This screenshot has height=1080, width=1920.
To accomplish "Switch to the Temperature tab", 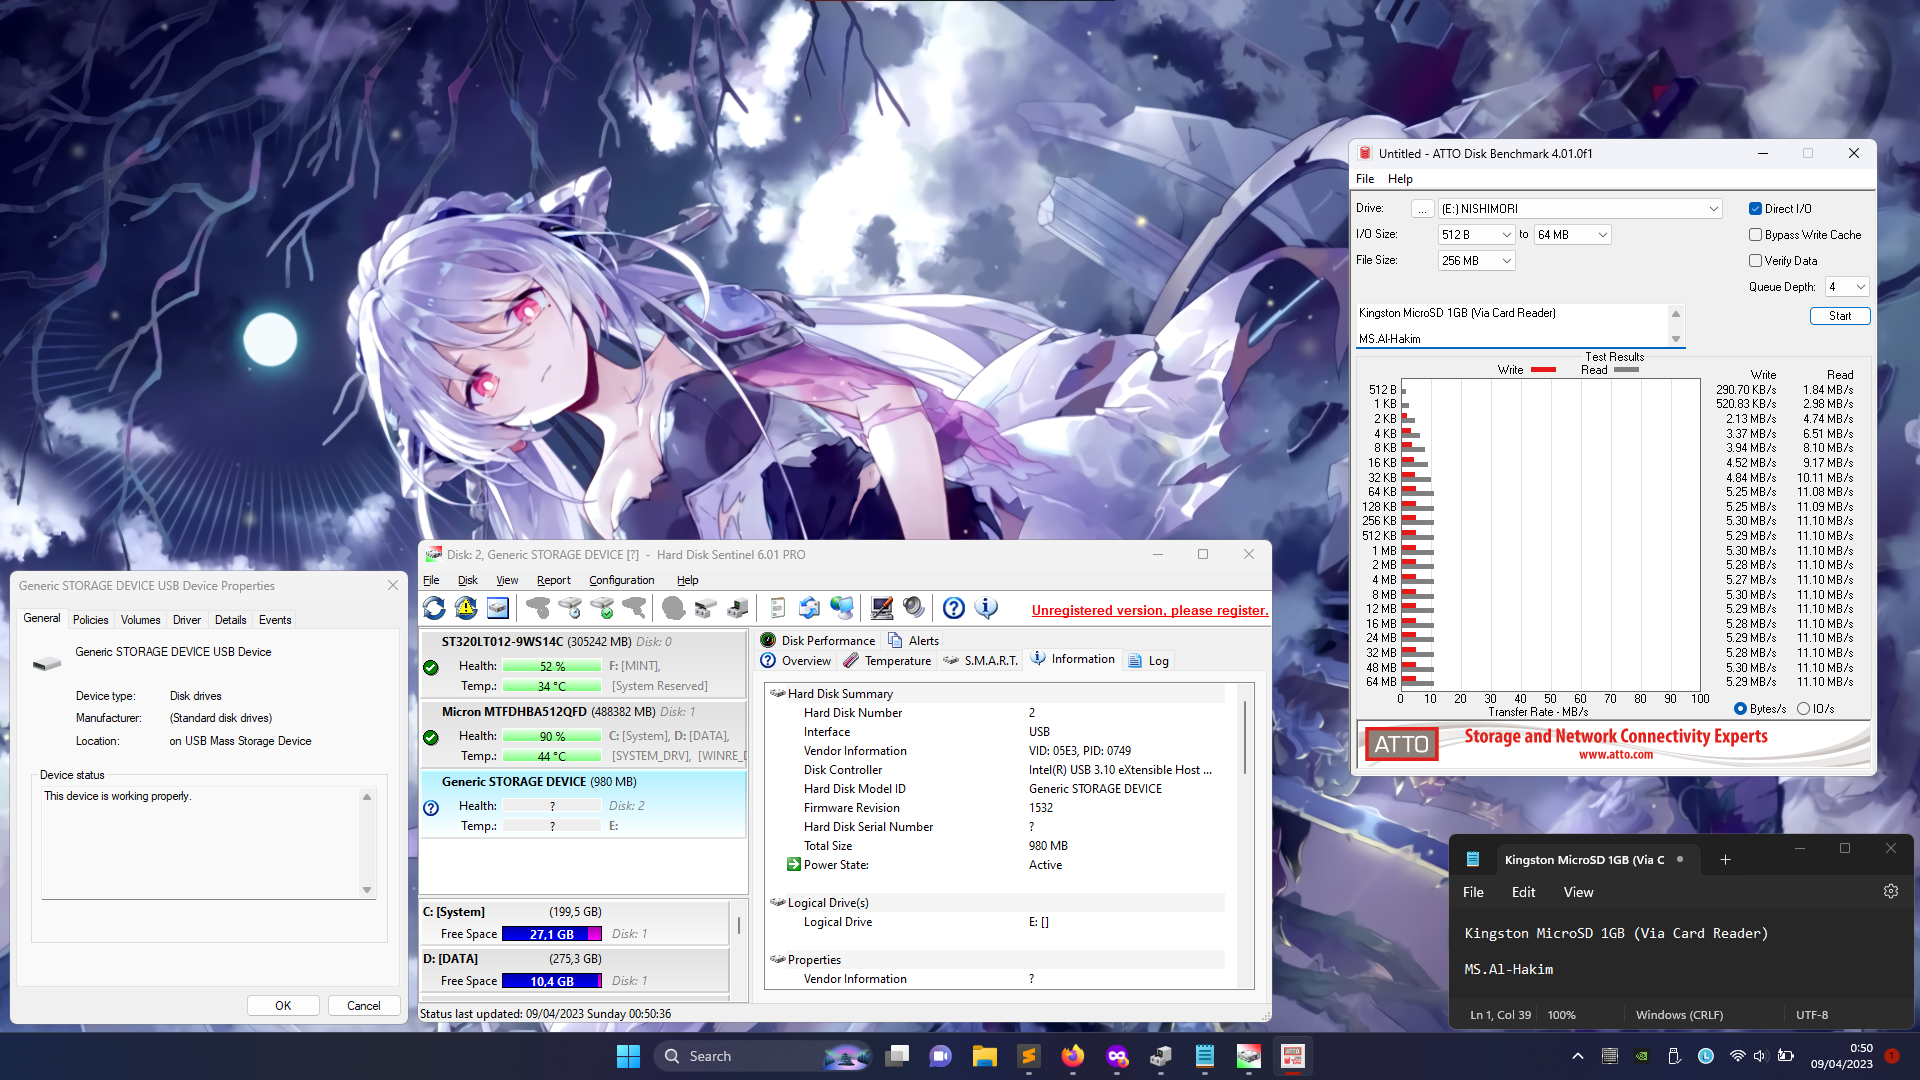I will pyautogui.click(x=887, y=661).
